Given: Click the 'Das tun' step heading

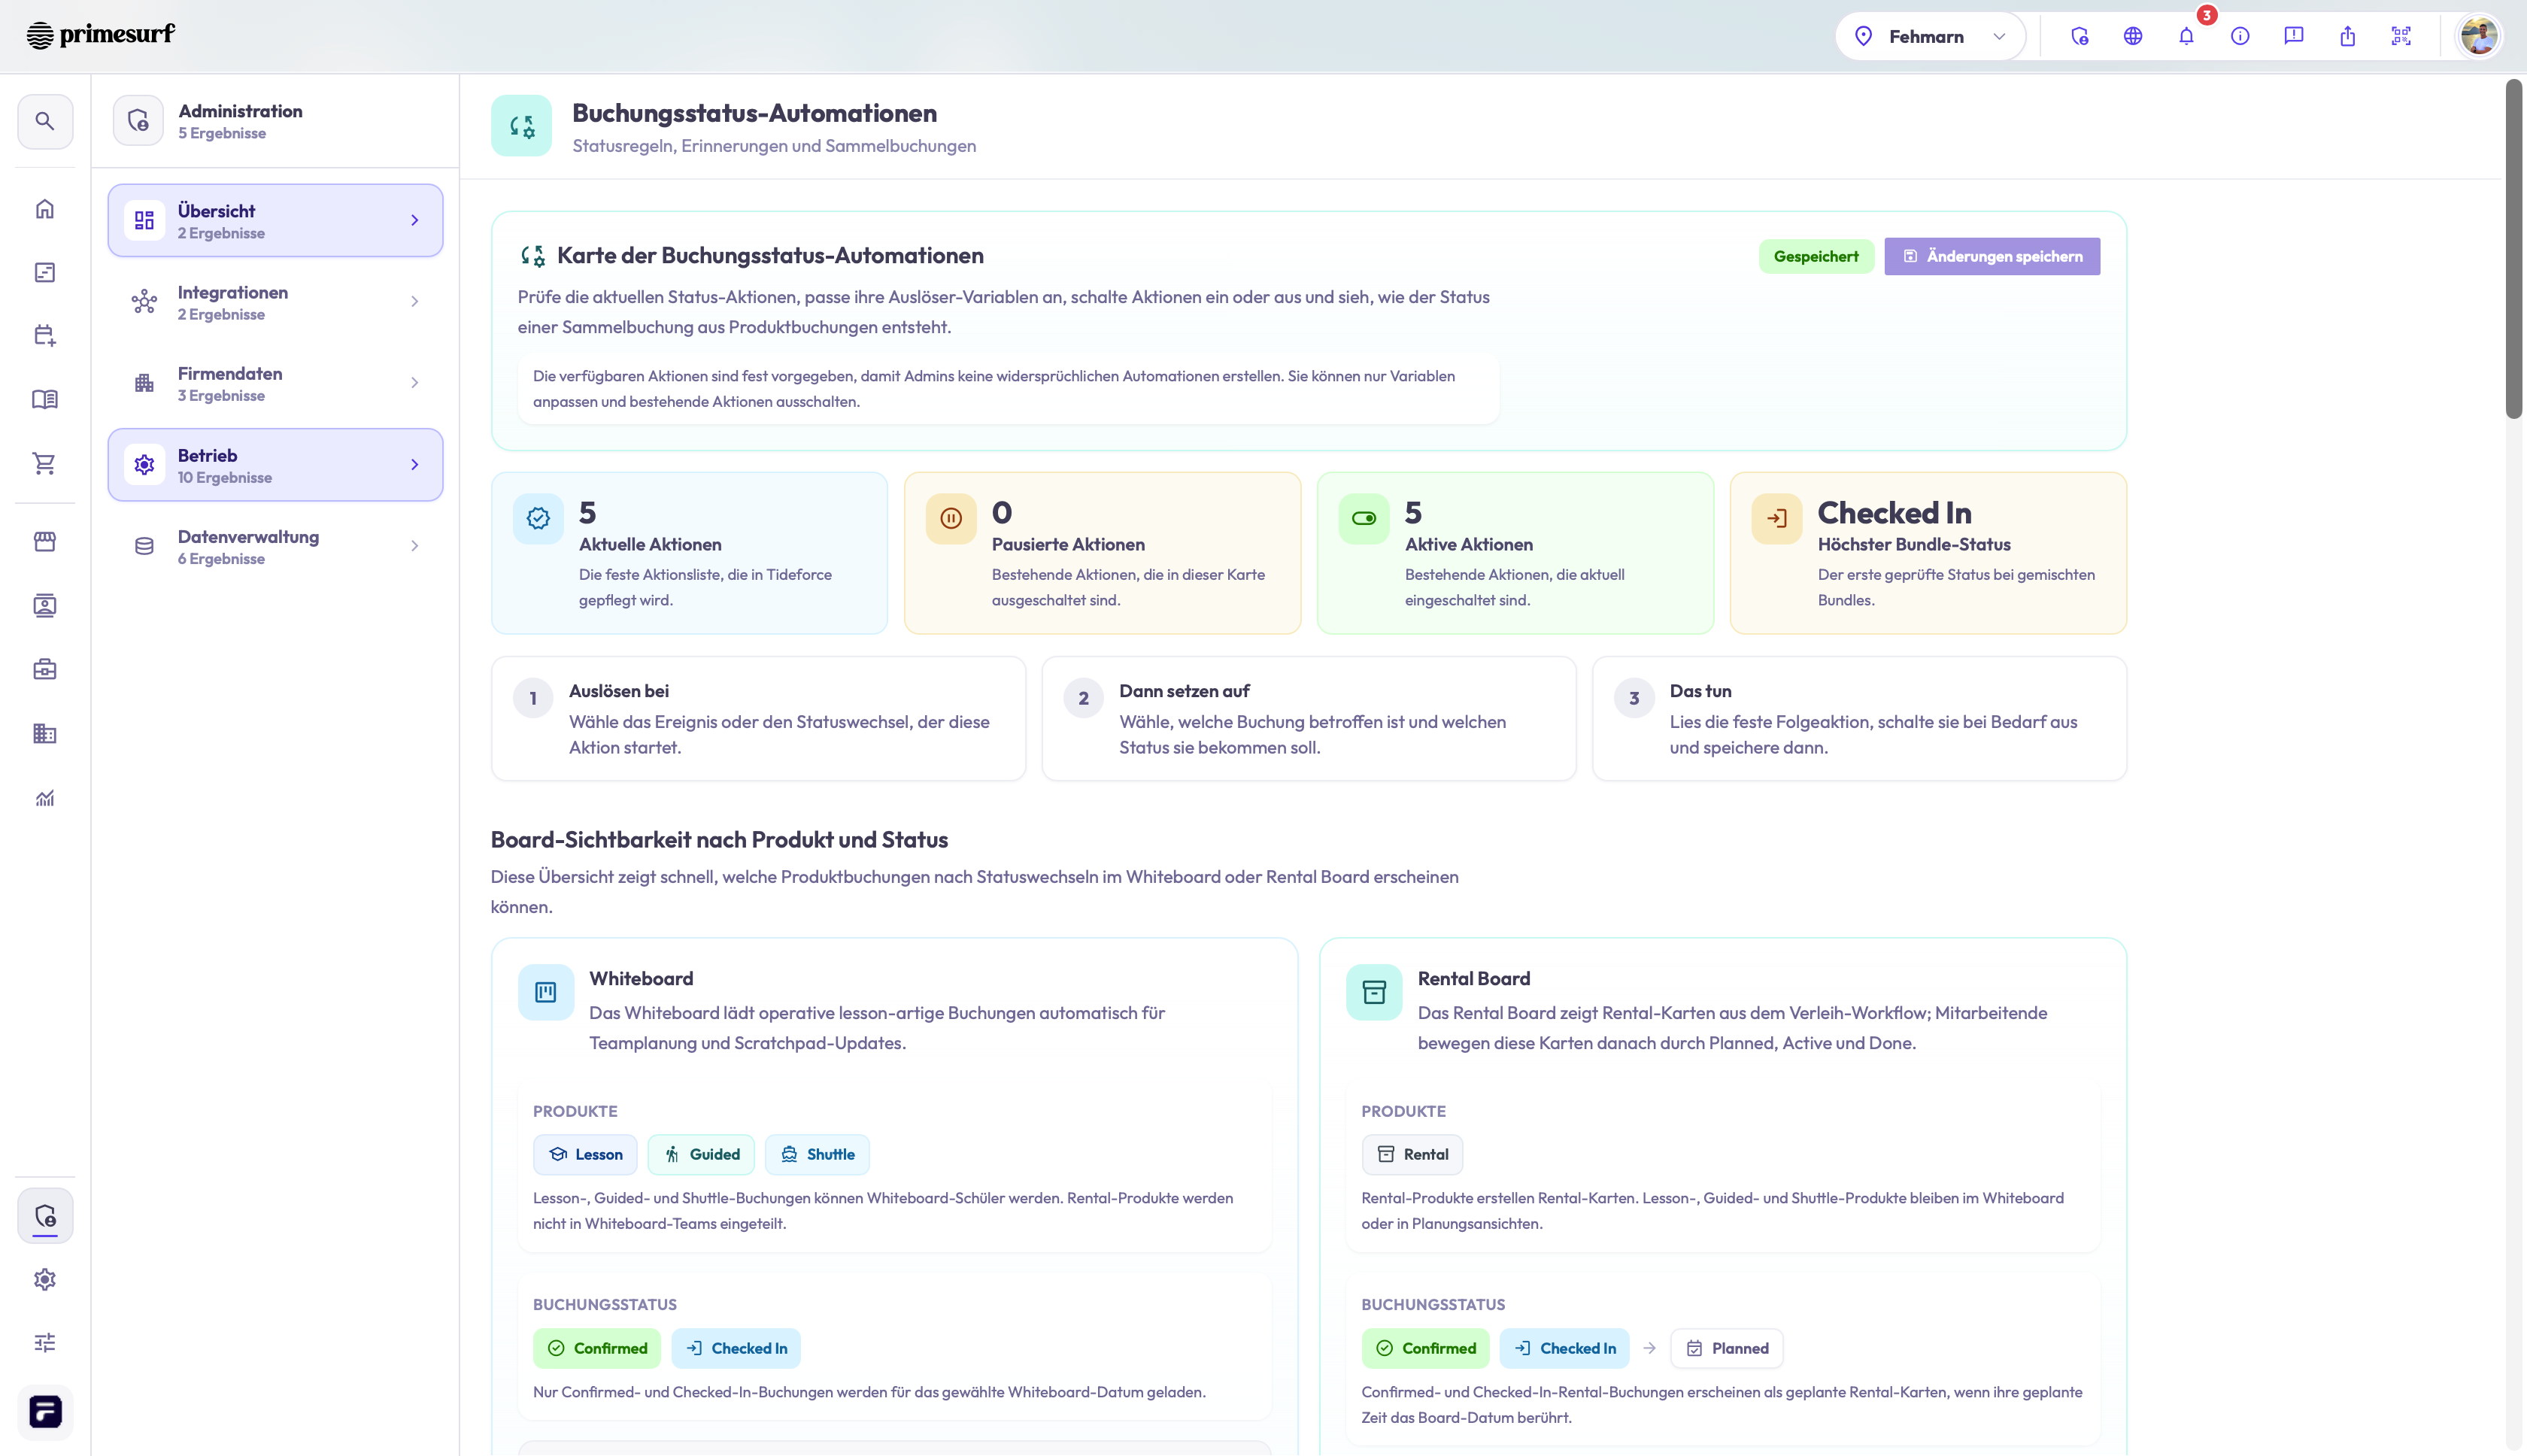Looking at the screenshot, I should (1700, 691).
